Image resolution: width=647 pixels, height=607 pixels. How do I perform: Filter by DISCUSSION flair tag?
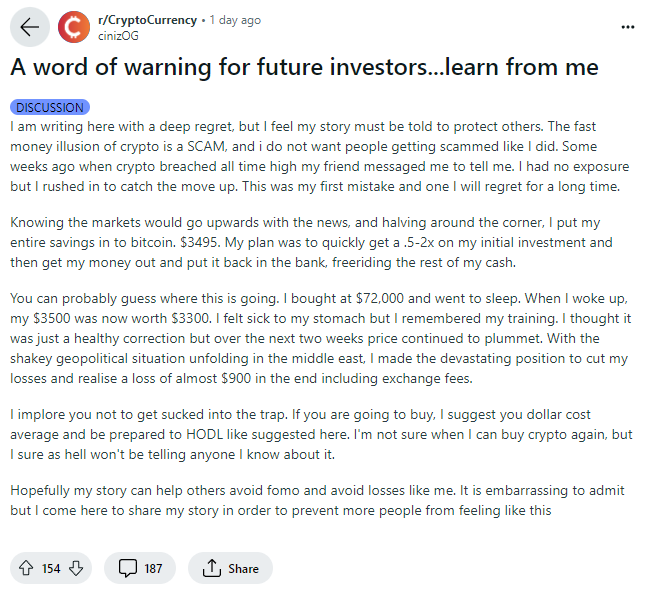[50, 107]
